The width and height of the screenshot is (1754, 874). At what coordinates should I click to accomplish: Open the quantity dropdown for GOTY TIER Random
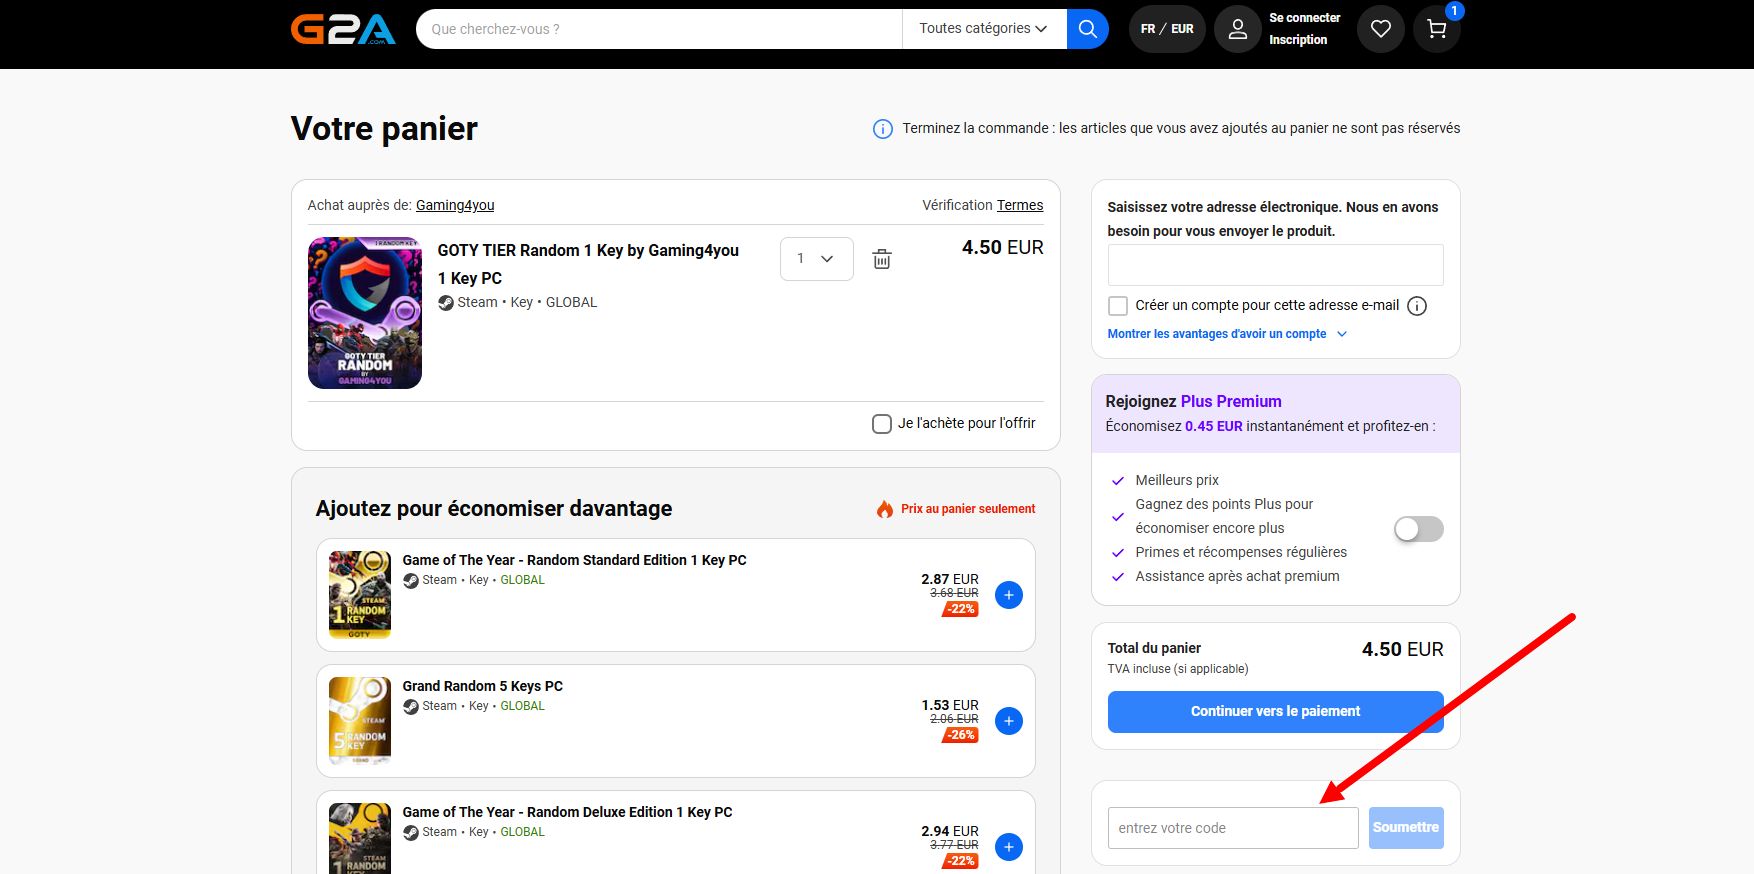click(817, 259)
